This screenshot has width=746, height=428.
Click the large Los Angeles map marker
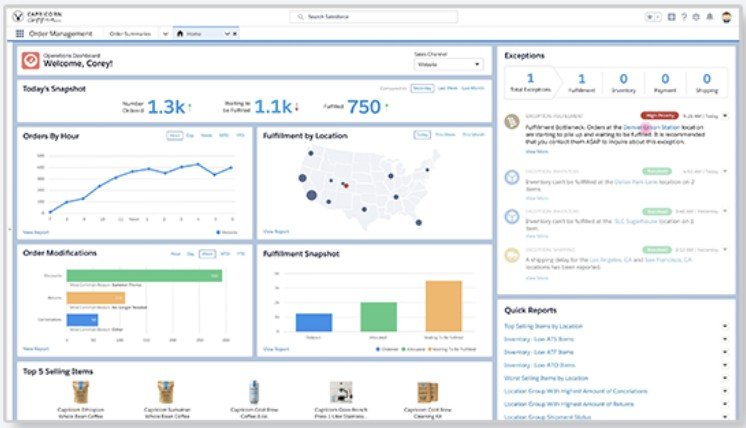point(312,195)
